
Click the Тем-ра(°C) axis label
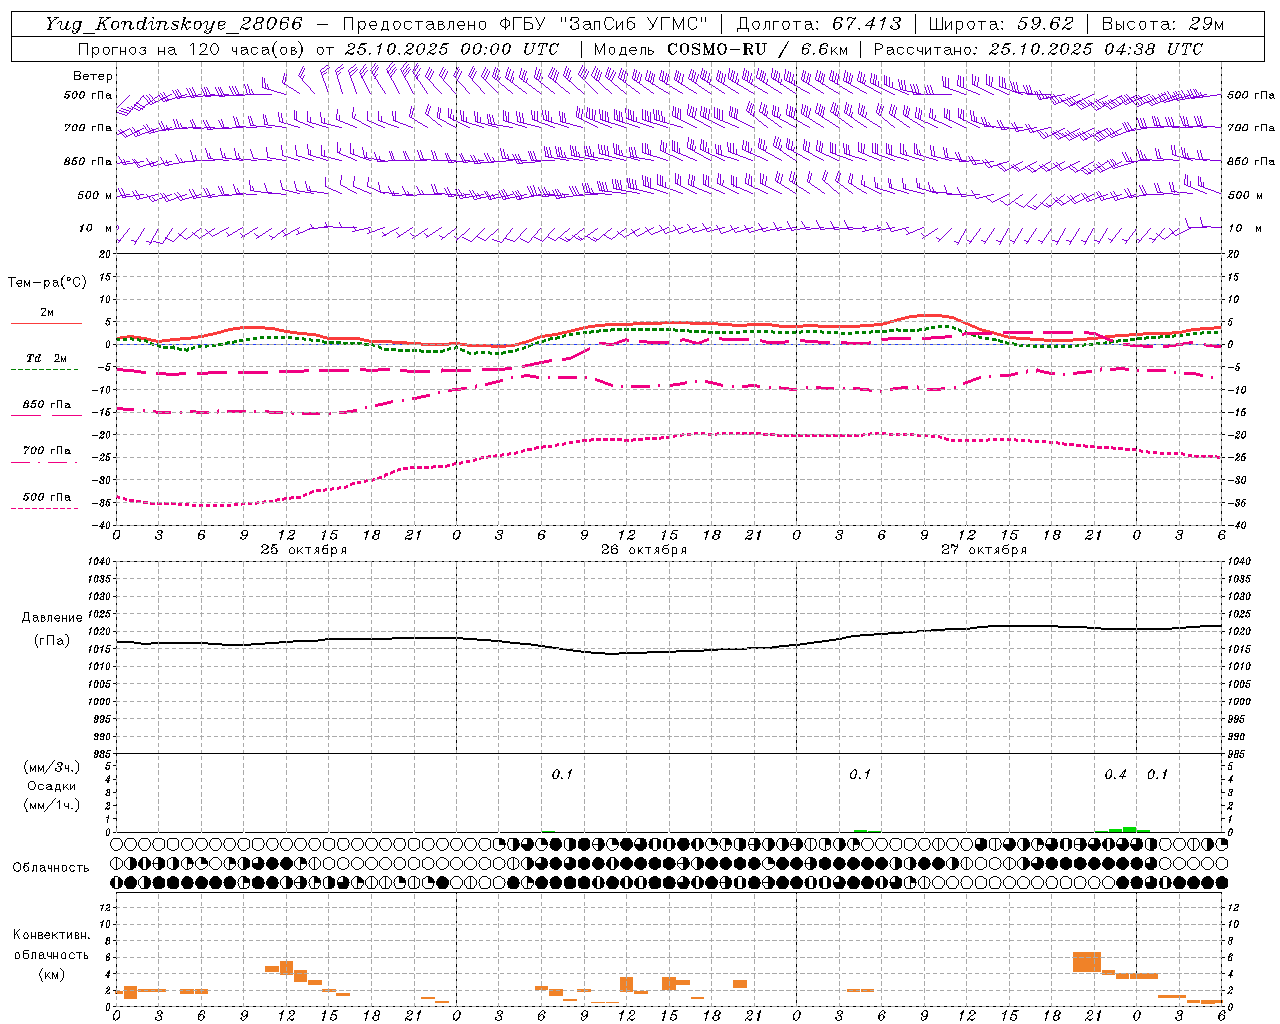47,282
